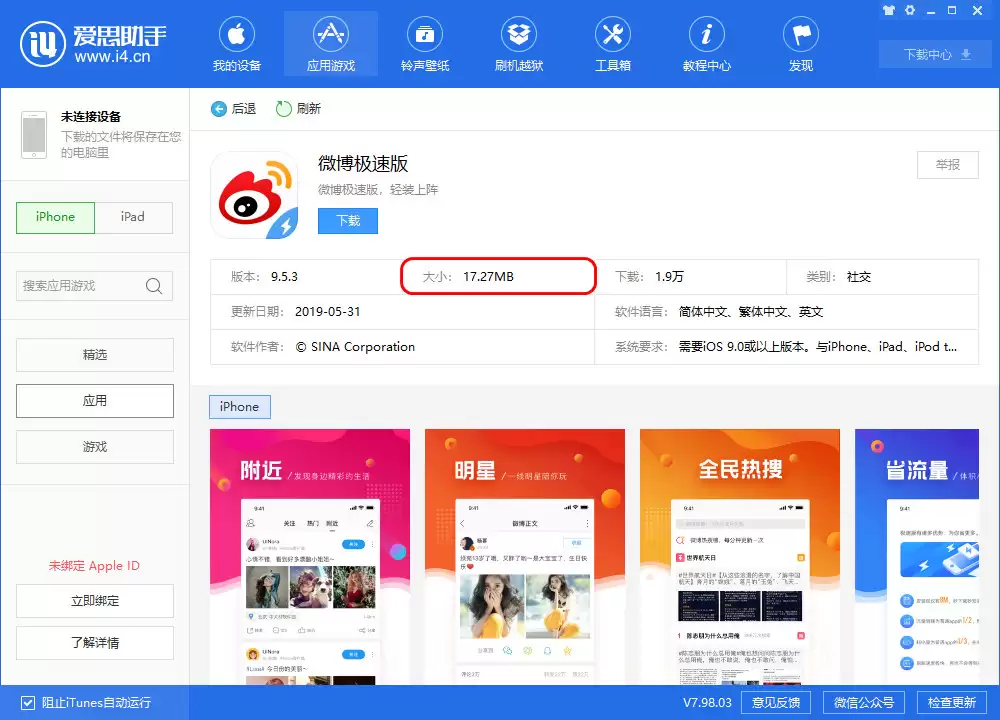Click 了解详情 learn more button
This screenshot has height=720, width=1000.
click(94, 643)
